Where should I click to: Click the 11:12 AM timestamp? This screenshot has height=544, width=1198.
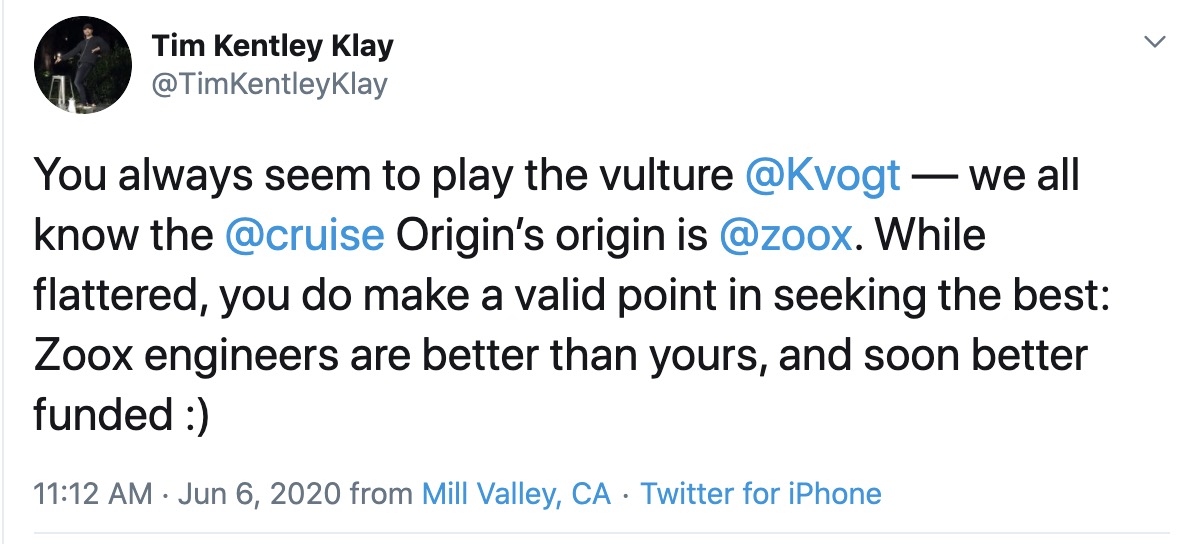(x=93, y=494)
